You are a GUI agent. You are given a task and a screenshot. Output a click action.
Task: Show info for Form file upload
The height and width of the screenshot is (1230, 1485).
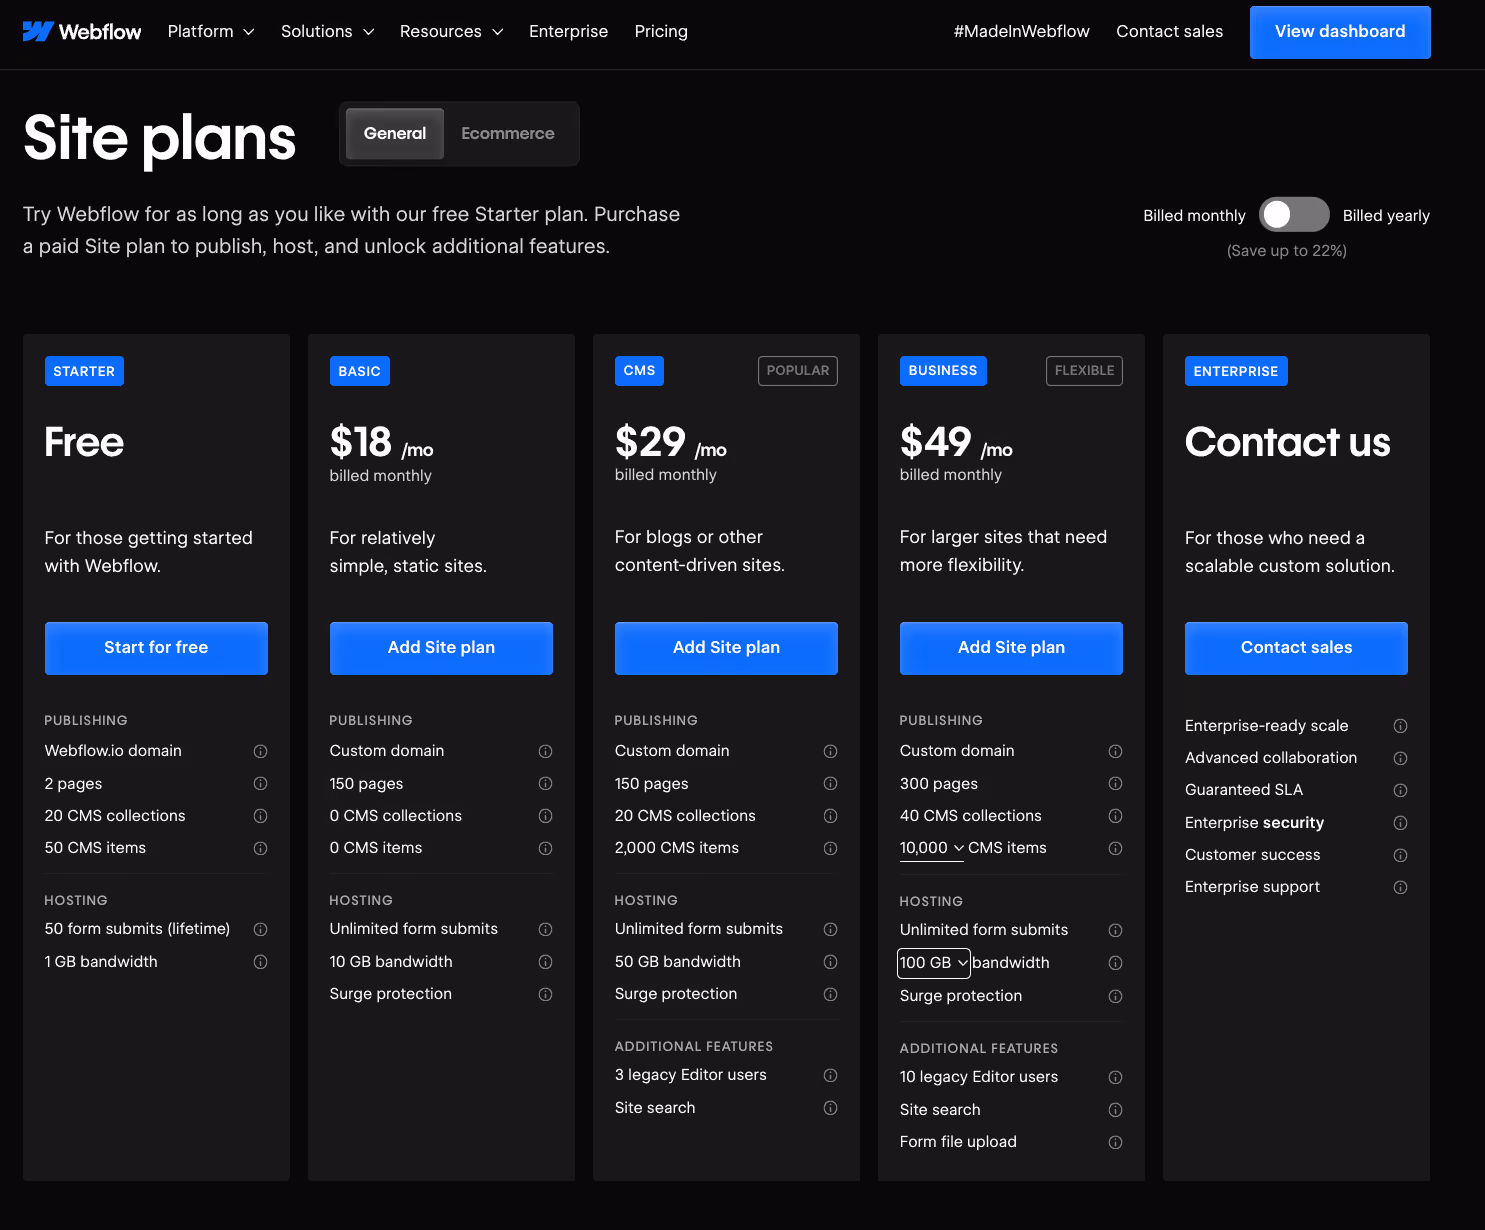click(1115, 1142)
